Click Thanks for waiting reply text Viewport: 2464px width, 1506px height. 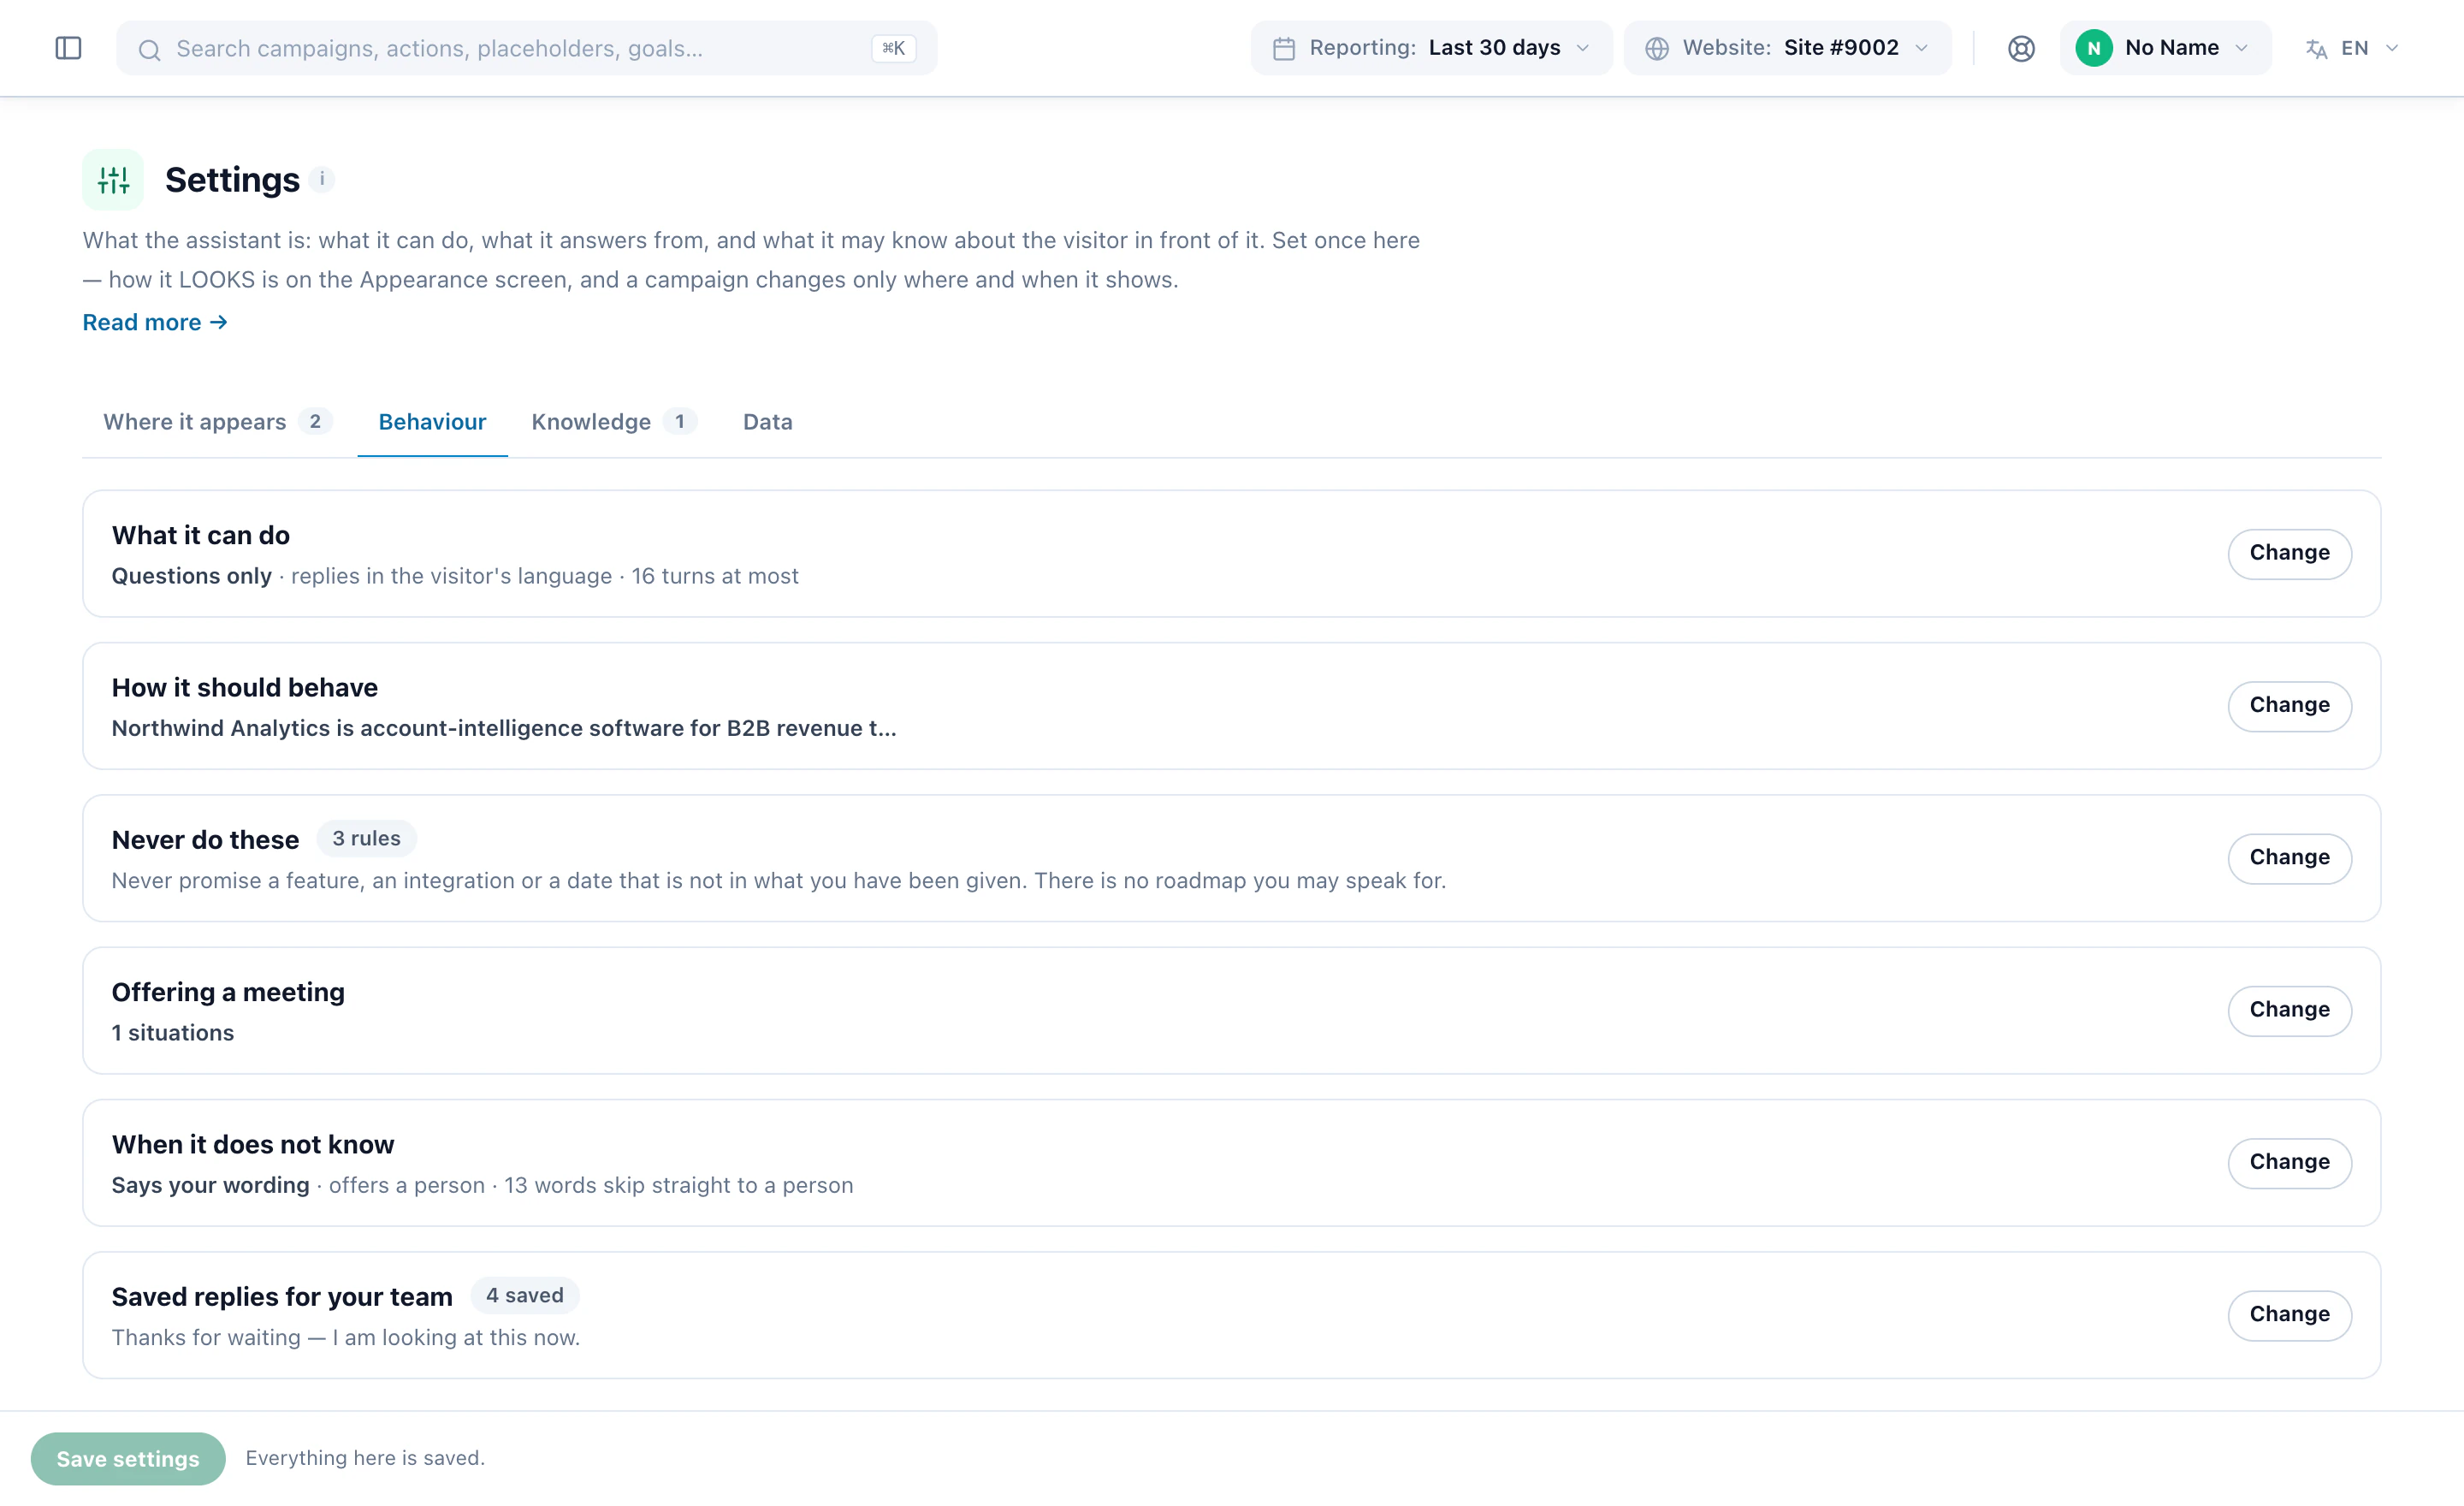click(346, 1337)
